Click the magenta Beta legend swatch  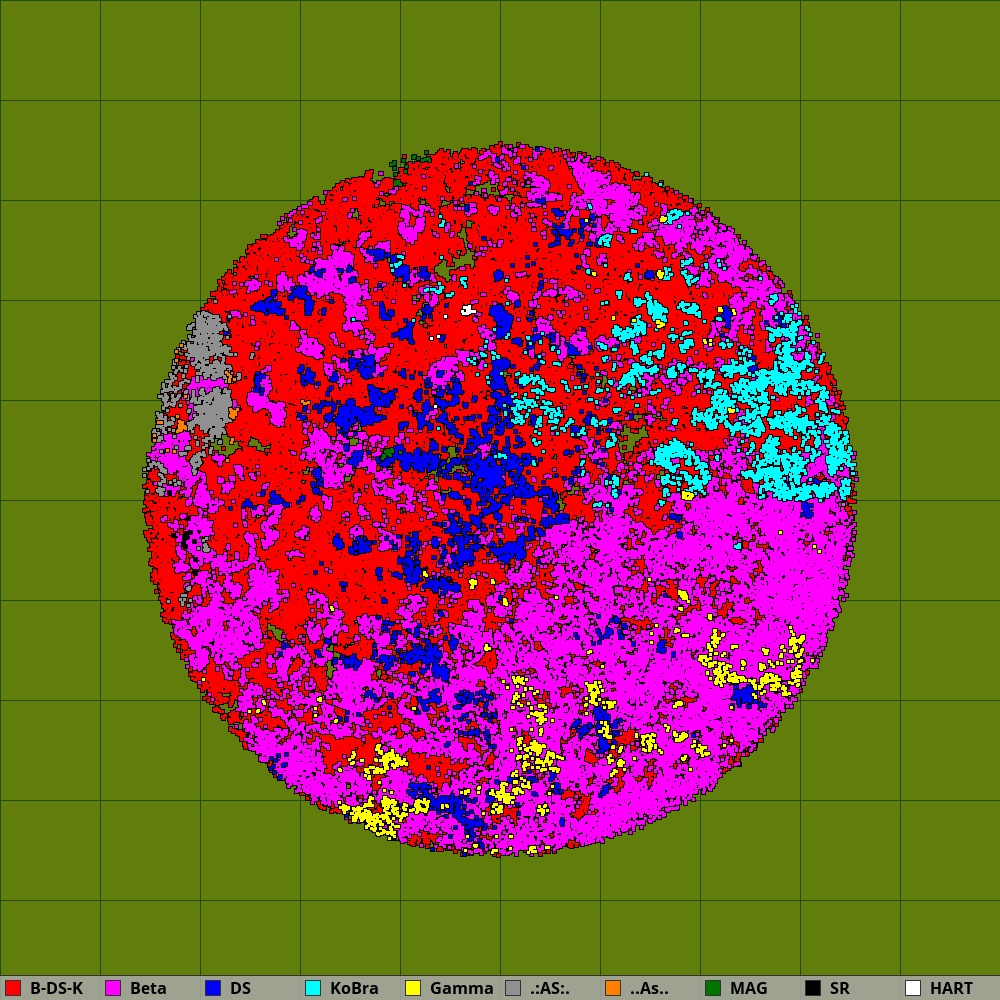click(x=113, y=988)
